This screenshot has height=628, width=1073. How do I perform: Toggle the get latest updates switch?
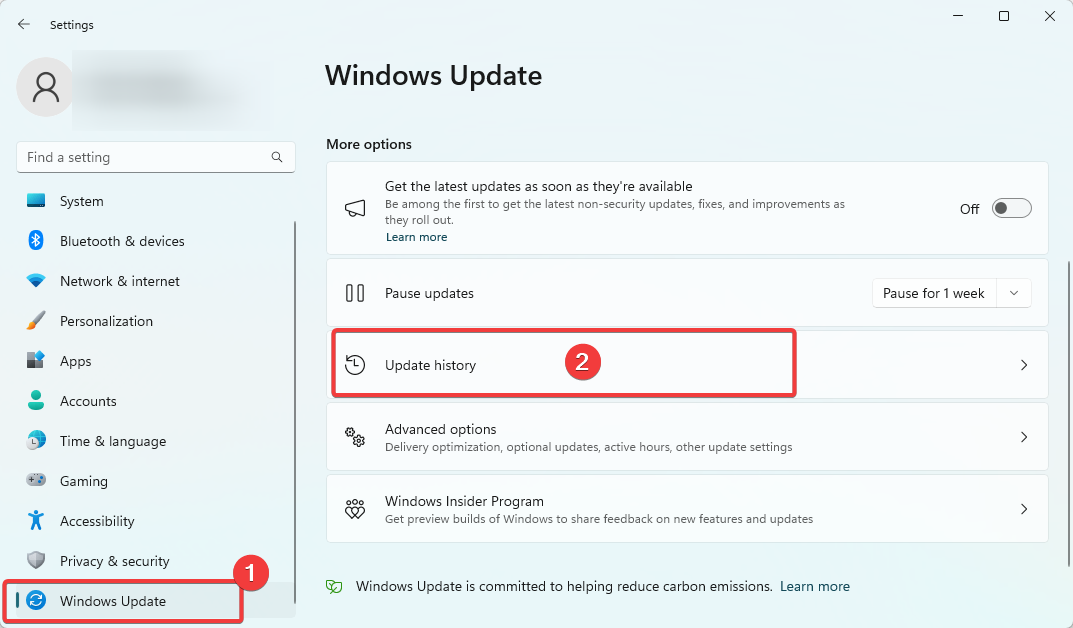click(1011, 208)
